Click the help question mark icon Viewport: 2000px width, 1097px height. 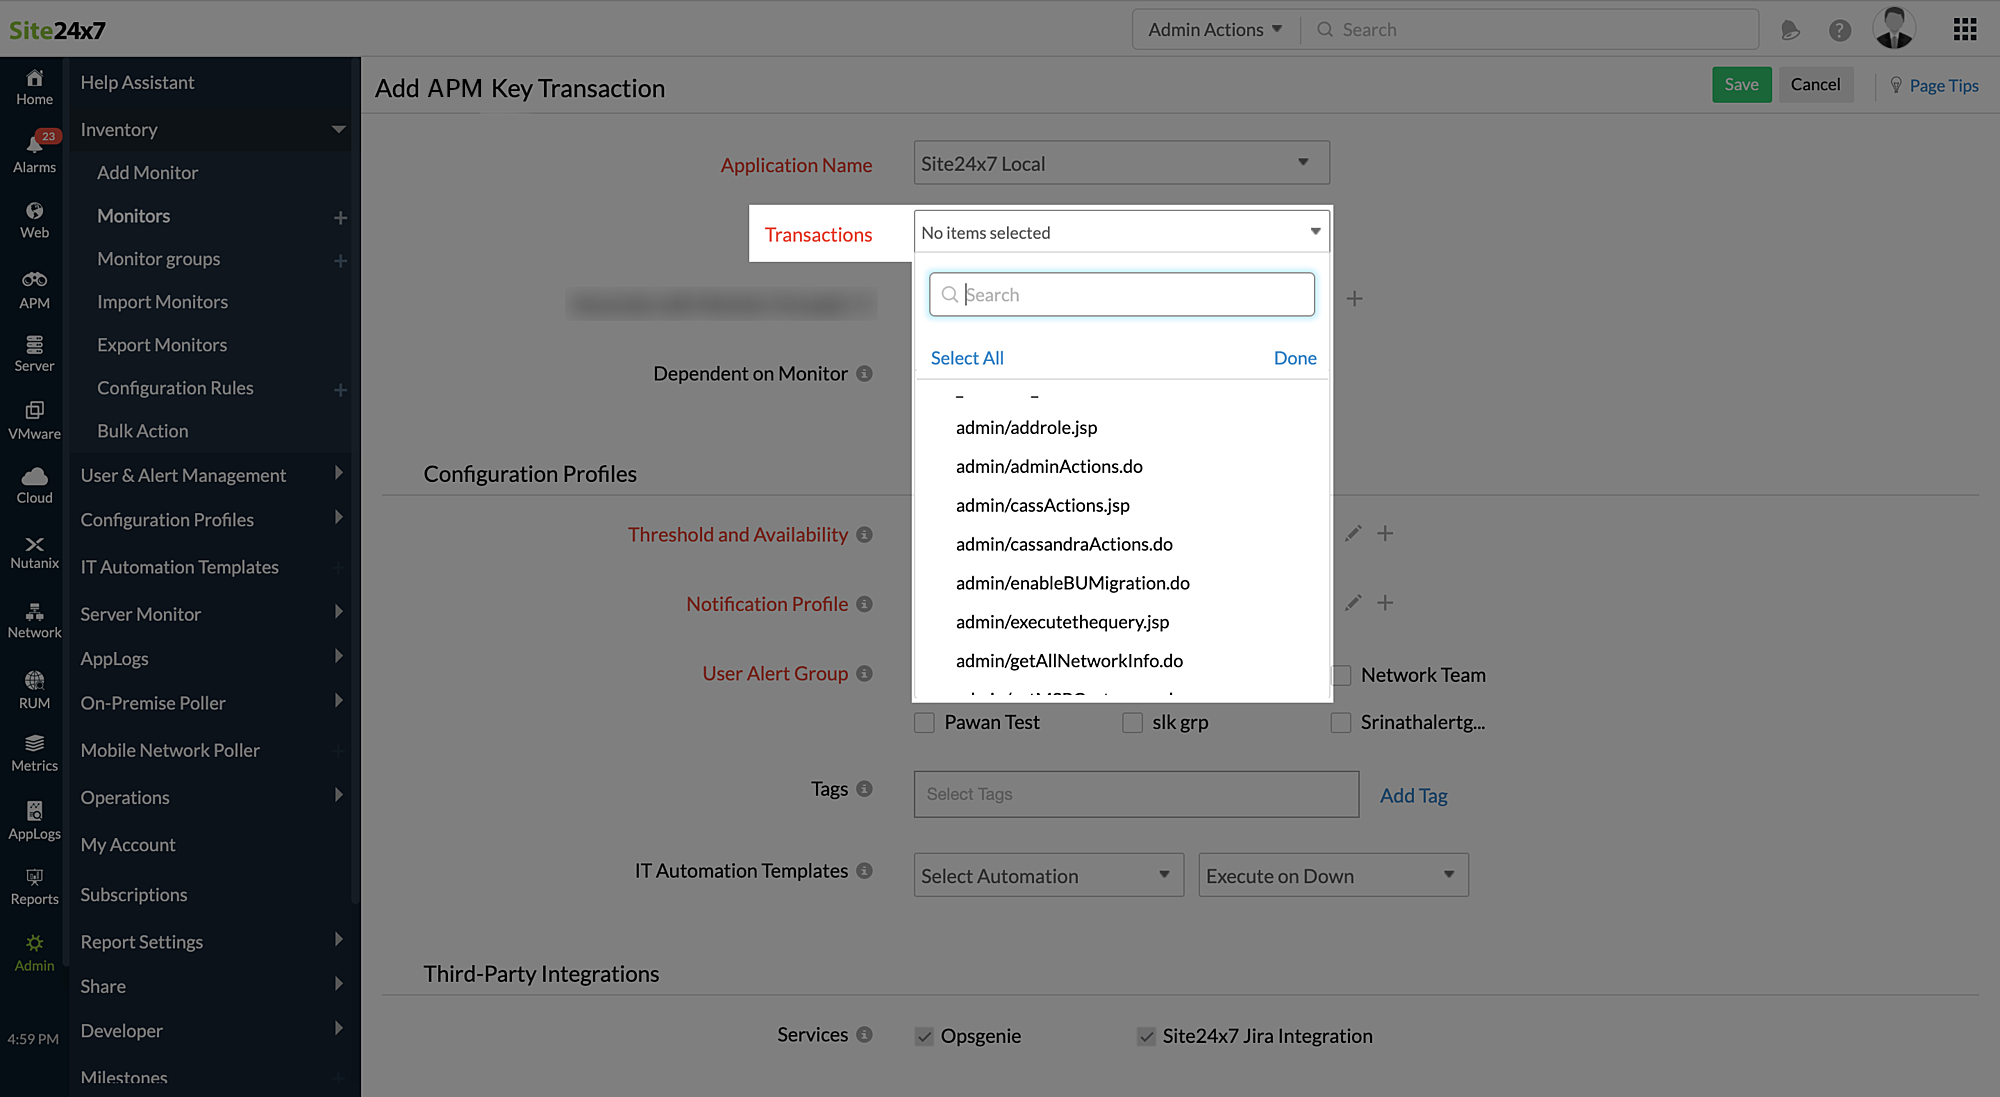[1839, 30]
